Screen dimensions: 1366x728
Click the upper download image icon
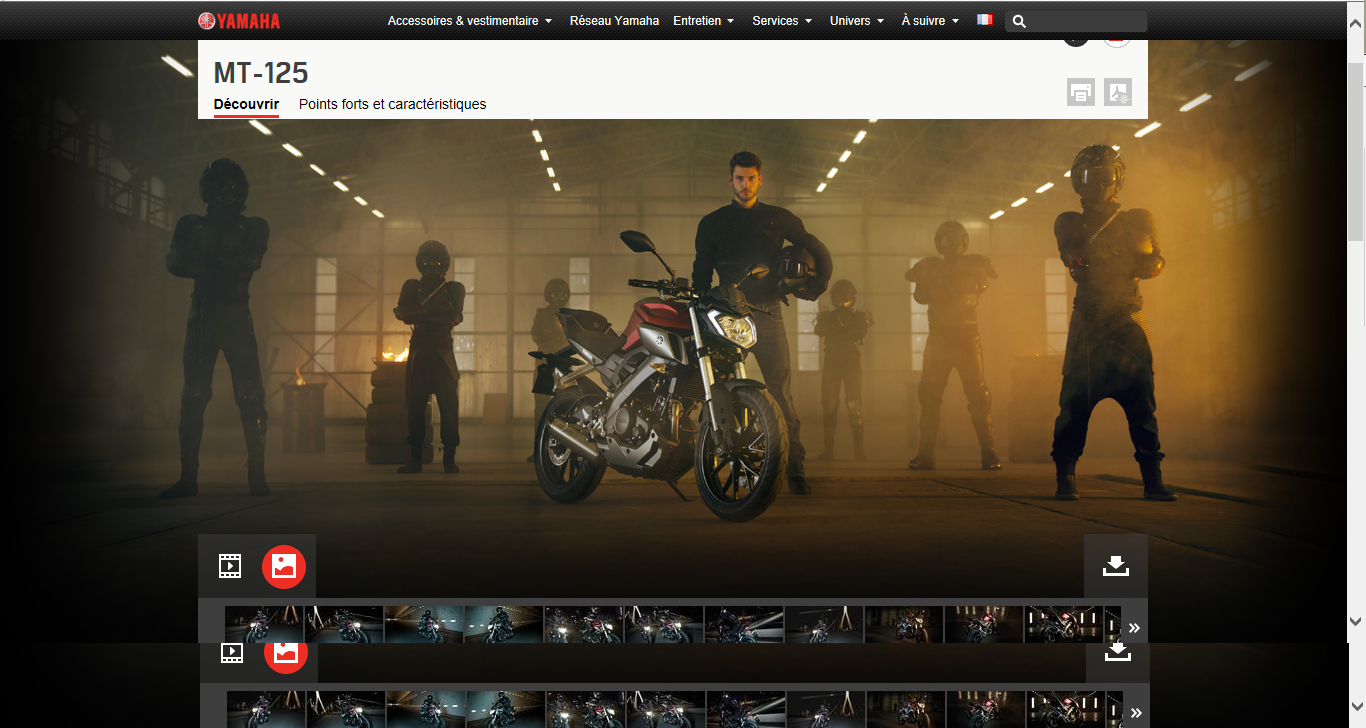[x=1116, y=566]
